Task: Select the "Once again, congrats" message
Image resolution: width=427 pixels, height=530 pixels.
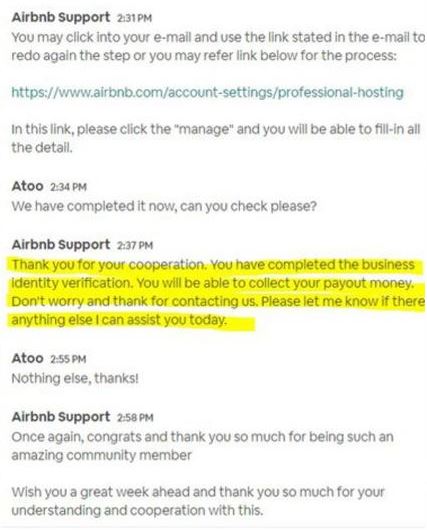Action: [x=203, y=446]
